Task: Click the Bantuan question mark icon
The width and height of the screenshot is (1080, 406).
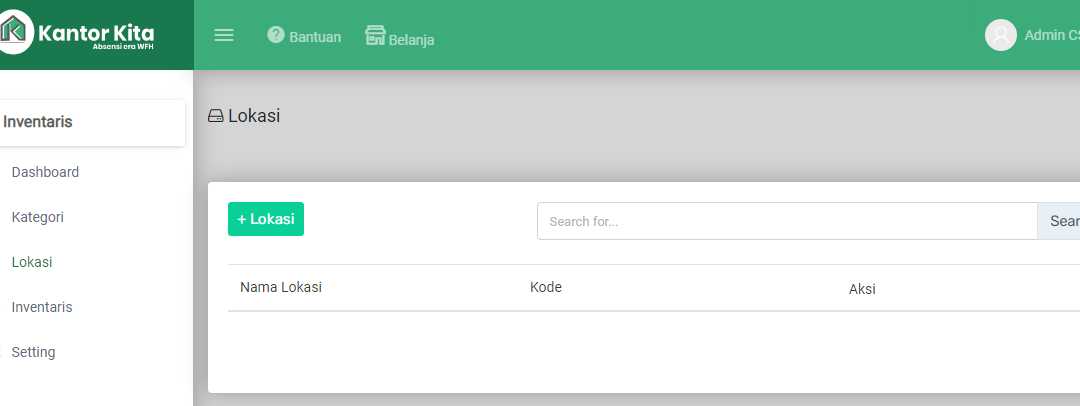Action: pos(276,34)
